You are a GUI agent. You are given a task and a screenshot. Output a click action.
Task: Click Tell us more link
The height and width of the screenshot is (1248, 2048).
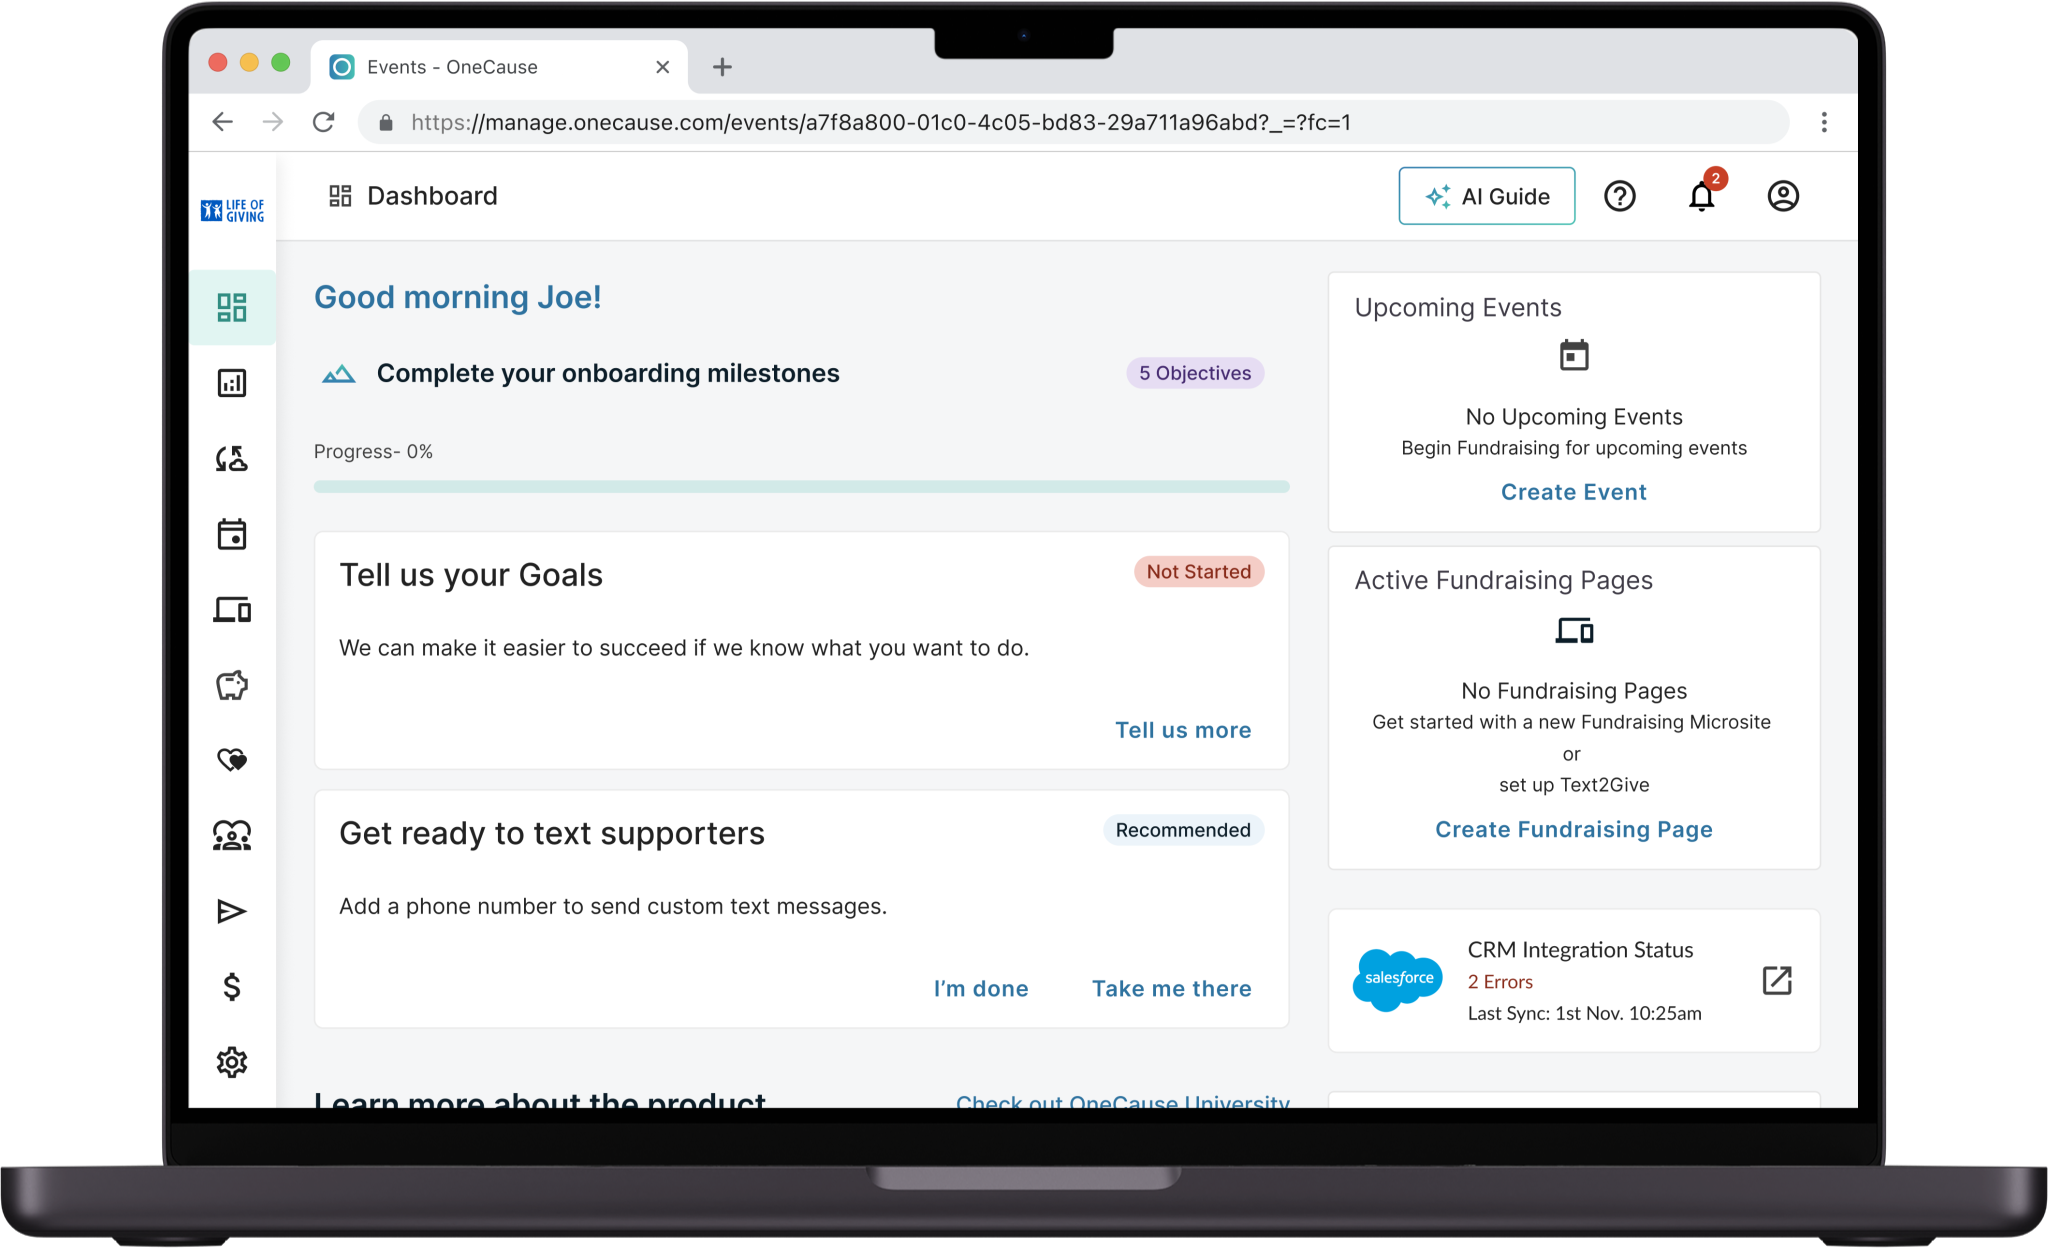(1183, 730)
